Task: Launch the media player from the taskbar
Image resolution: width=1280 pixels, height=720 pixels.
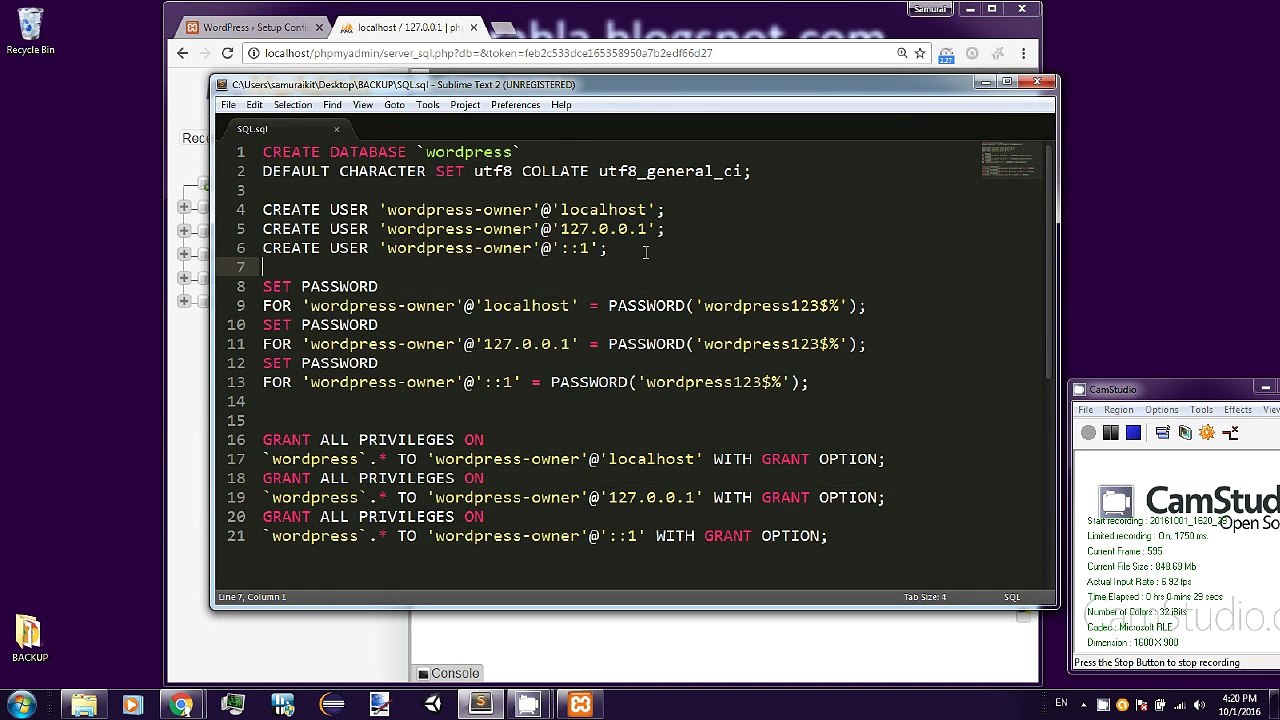Action: 132,705
